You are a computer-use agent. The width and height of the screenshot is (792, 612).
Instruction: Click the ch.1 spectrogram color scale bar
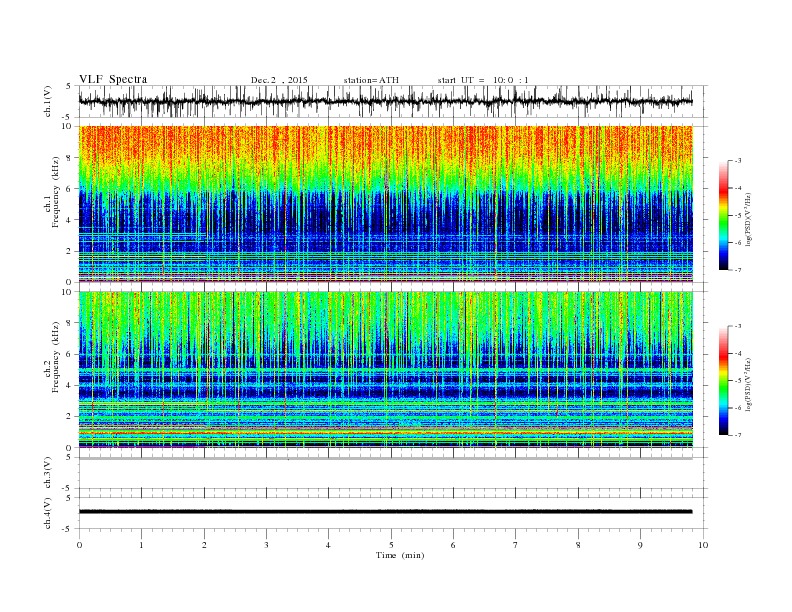click(x=723, y=215)
